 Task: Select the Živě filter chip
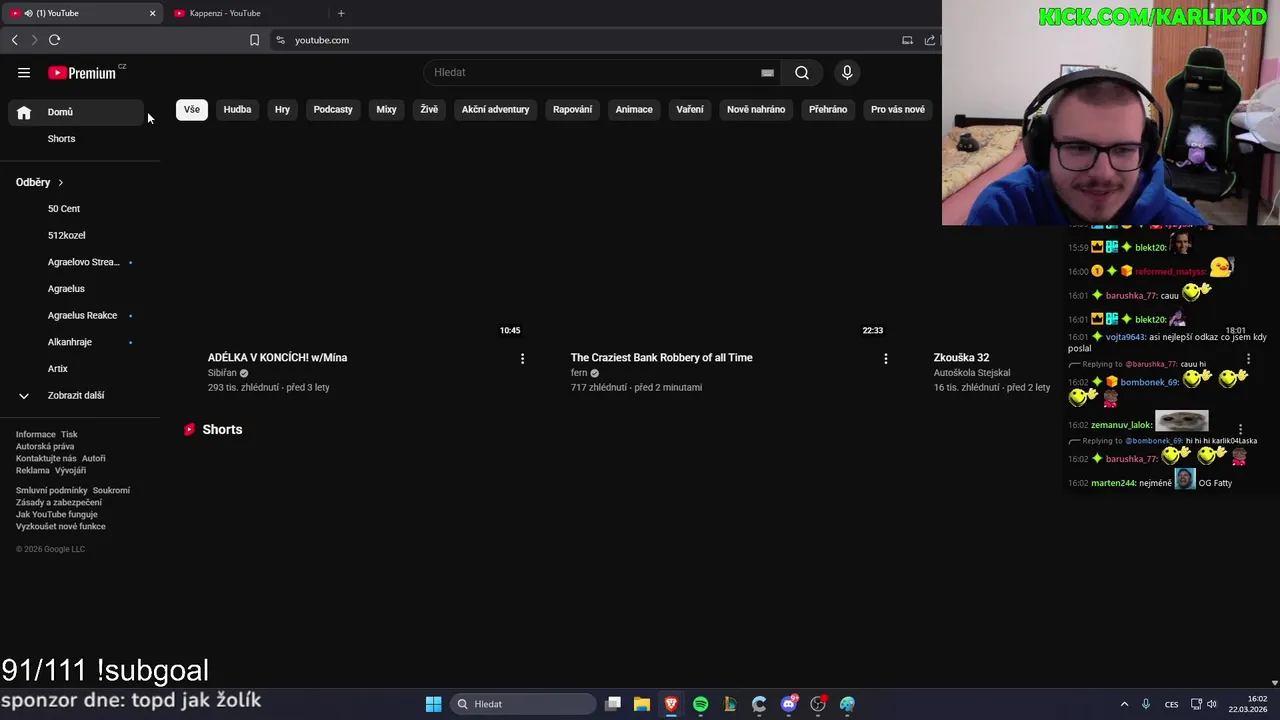429,109
